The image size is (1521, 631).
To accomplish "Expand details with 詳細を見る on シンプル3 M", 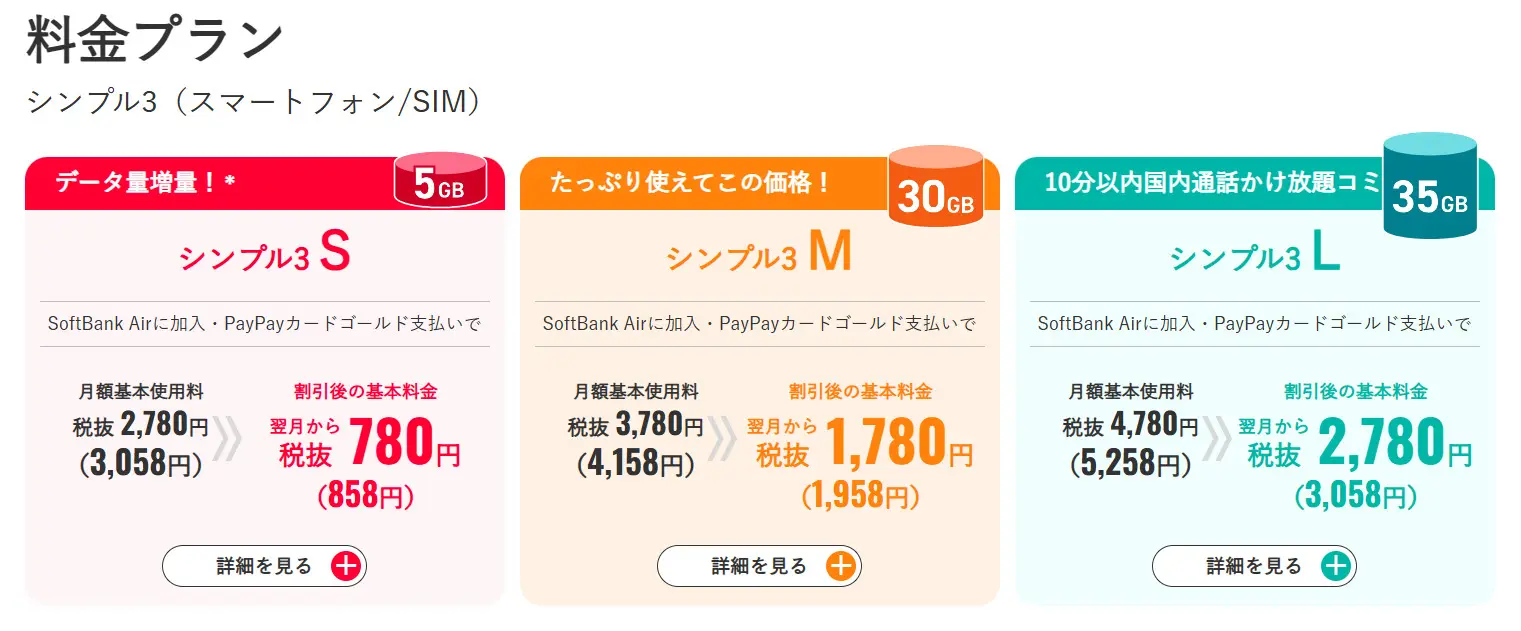I will point(759,566).
